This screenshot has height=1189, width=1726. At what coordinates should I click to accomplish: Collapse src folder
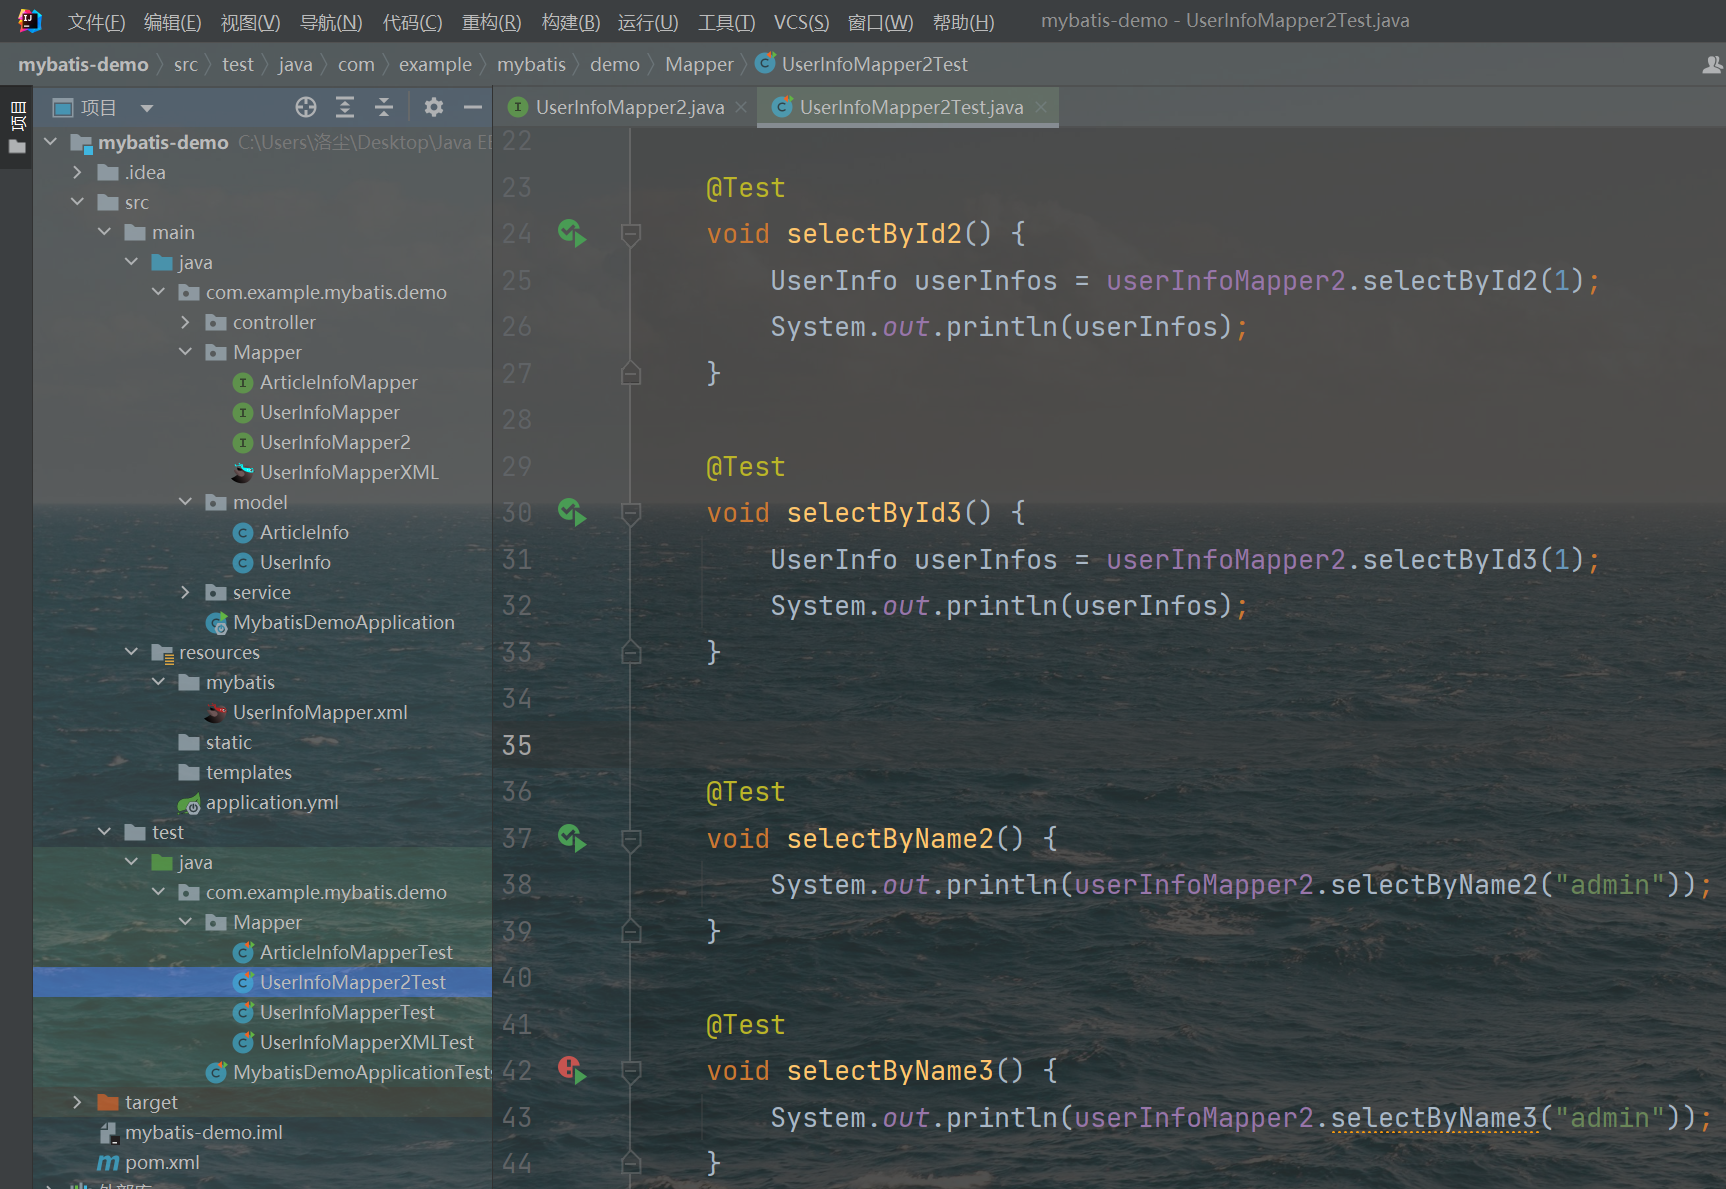(77, 202)
